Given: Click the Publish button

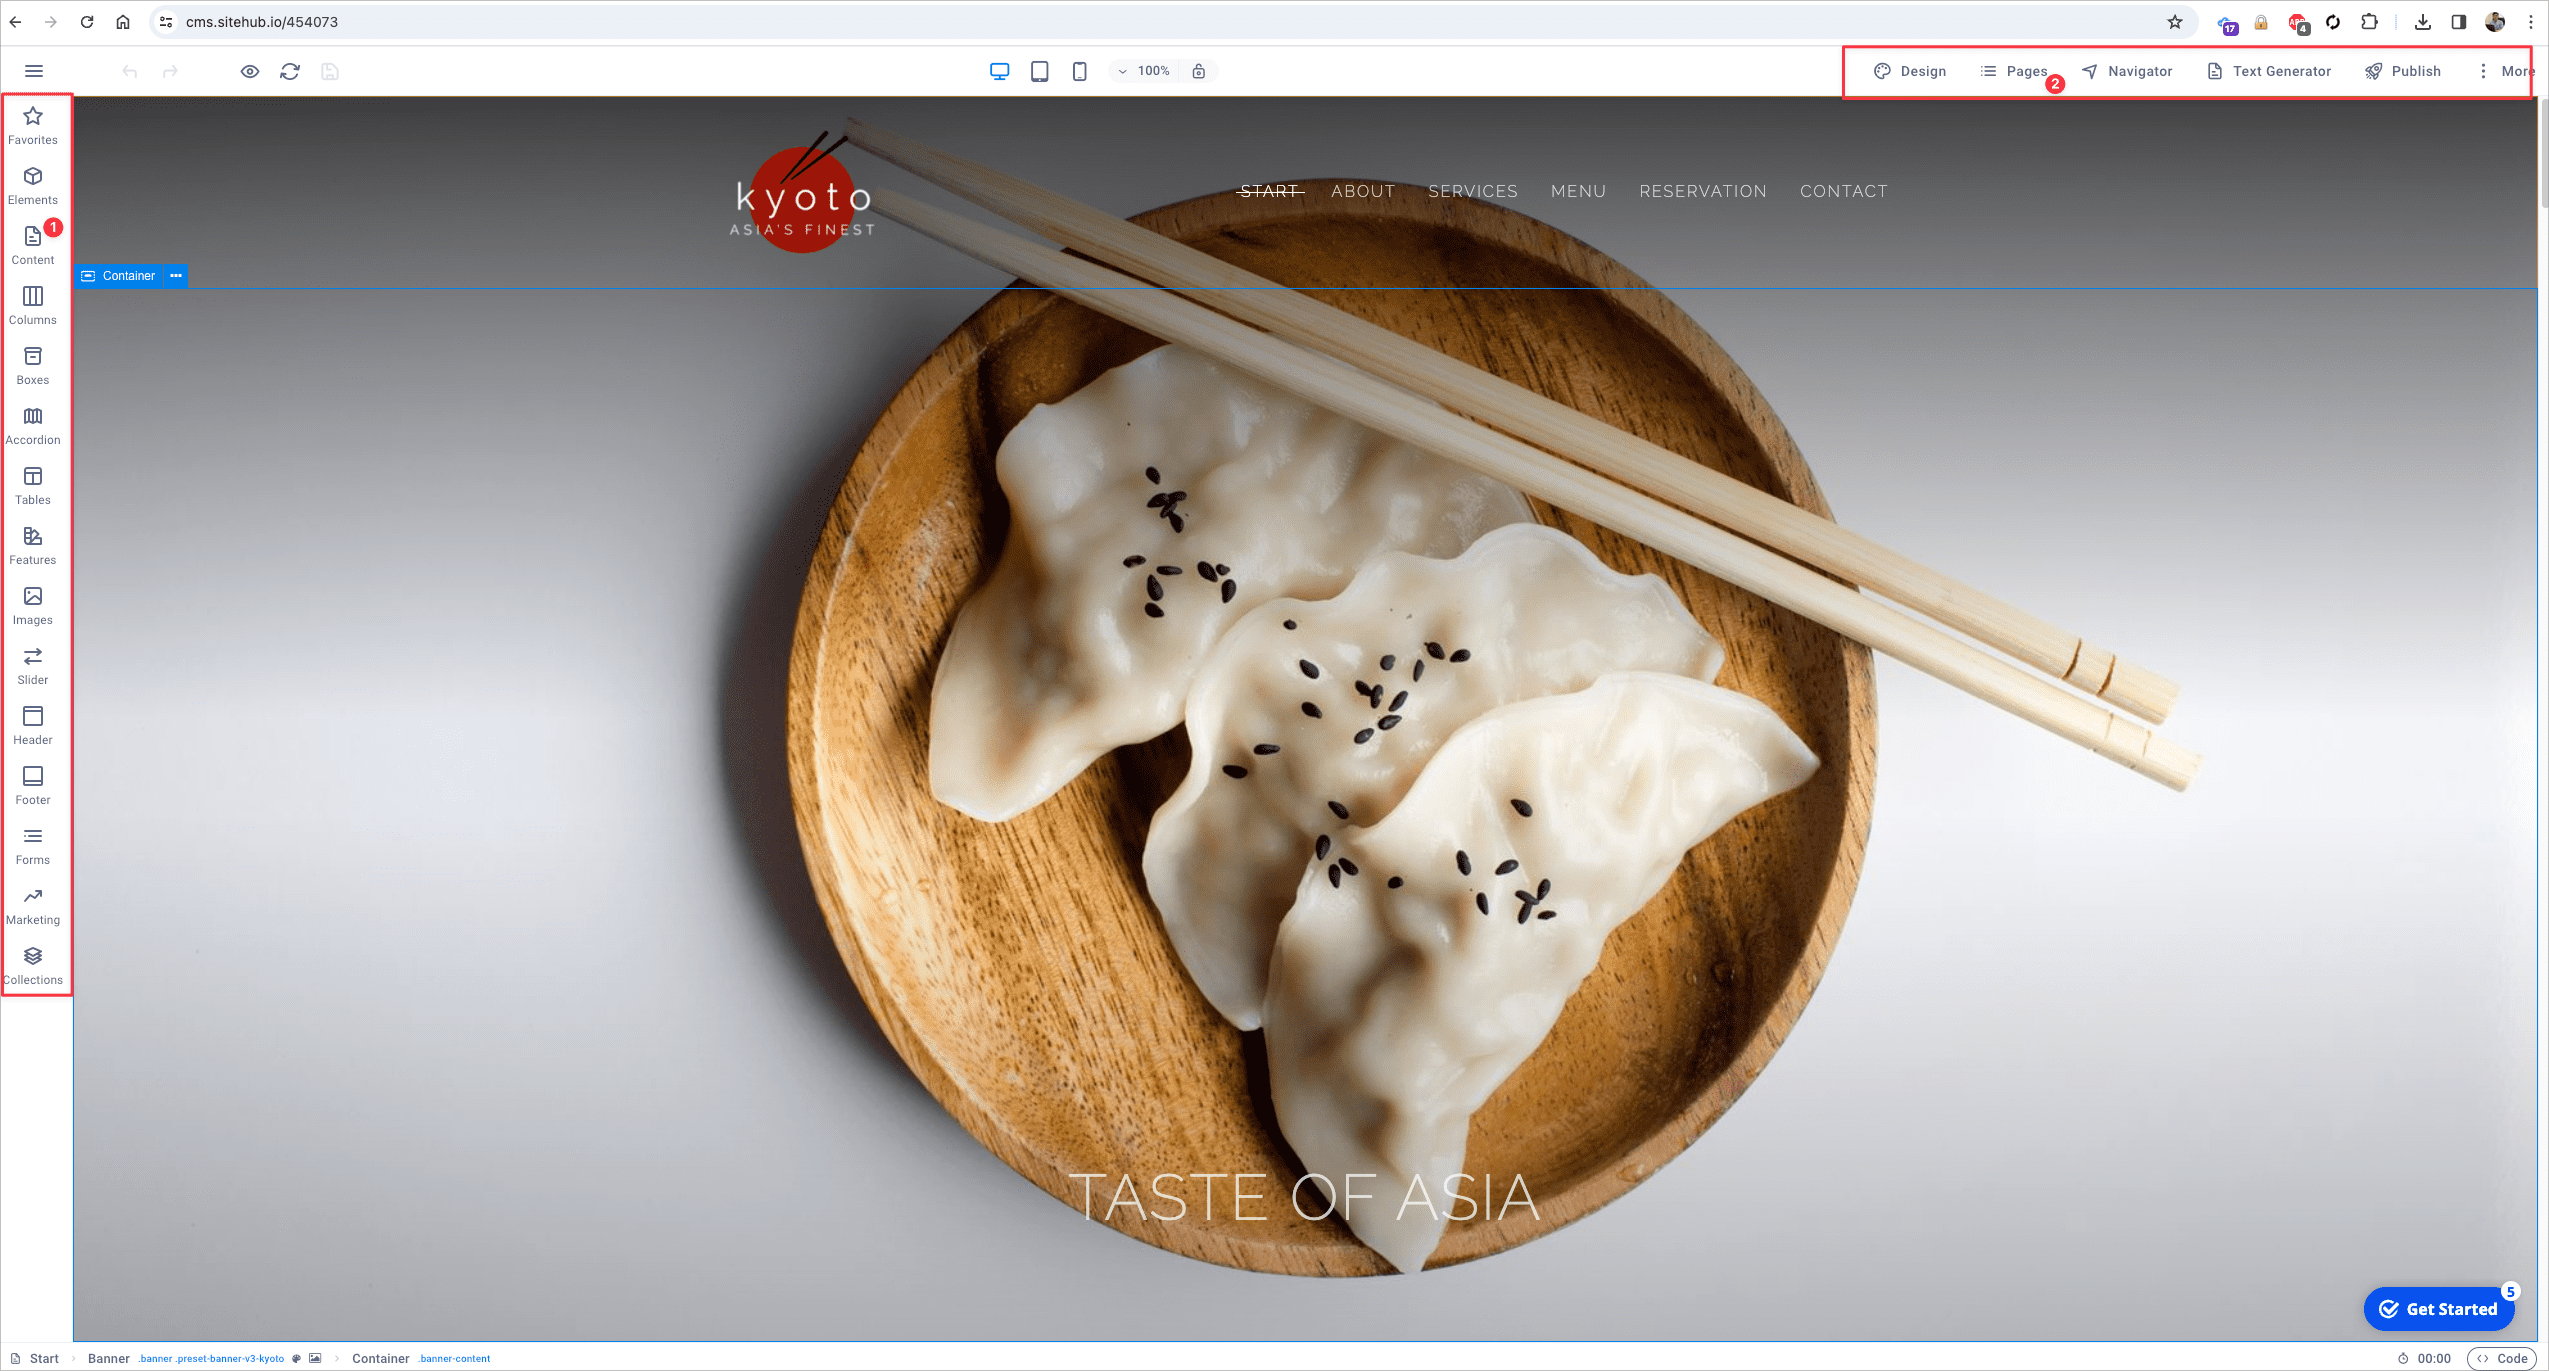Looking at the screenshot, I should pos(2403,71).
